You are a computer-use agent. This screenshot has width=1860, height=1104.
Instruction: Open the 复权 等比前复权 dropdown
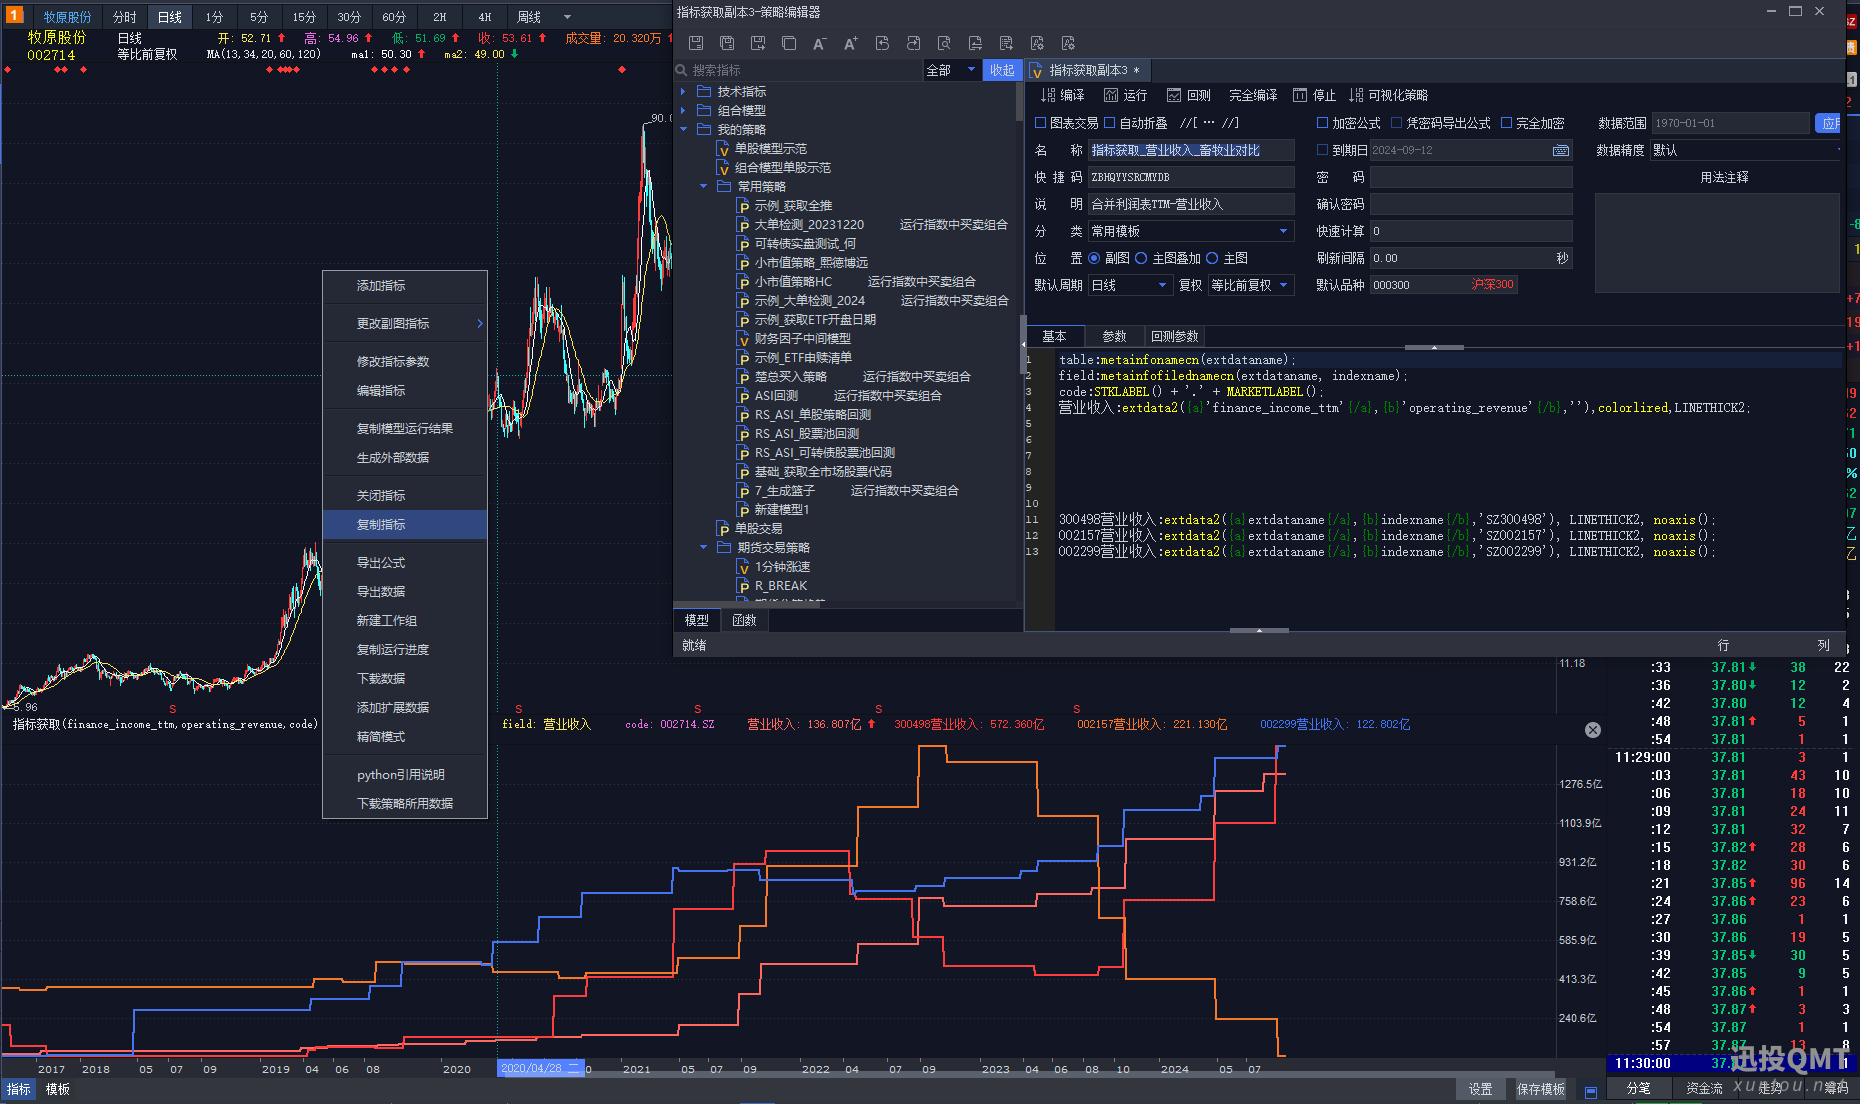coord(1251,285)
